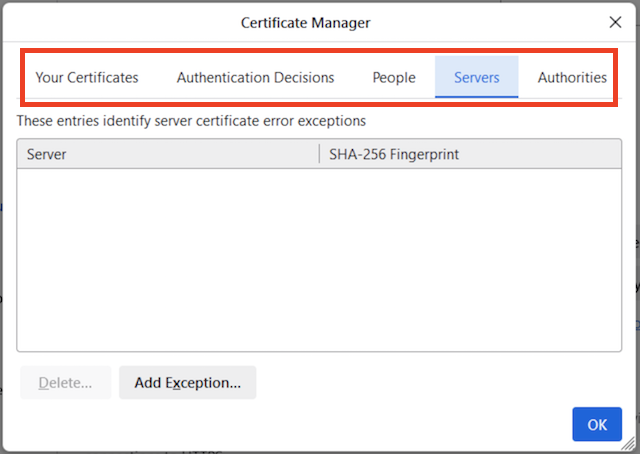
Task: Close the Certificate Manager dialog
Action: tap(615, 22)
